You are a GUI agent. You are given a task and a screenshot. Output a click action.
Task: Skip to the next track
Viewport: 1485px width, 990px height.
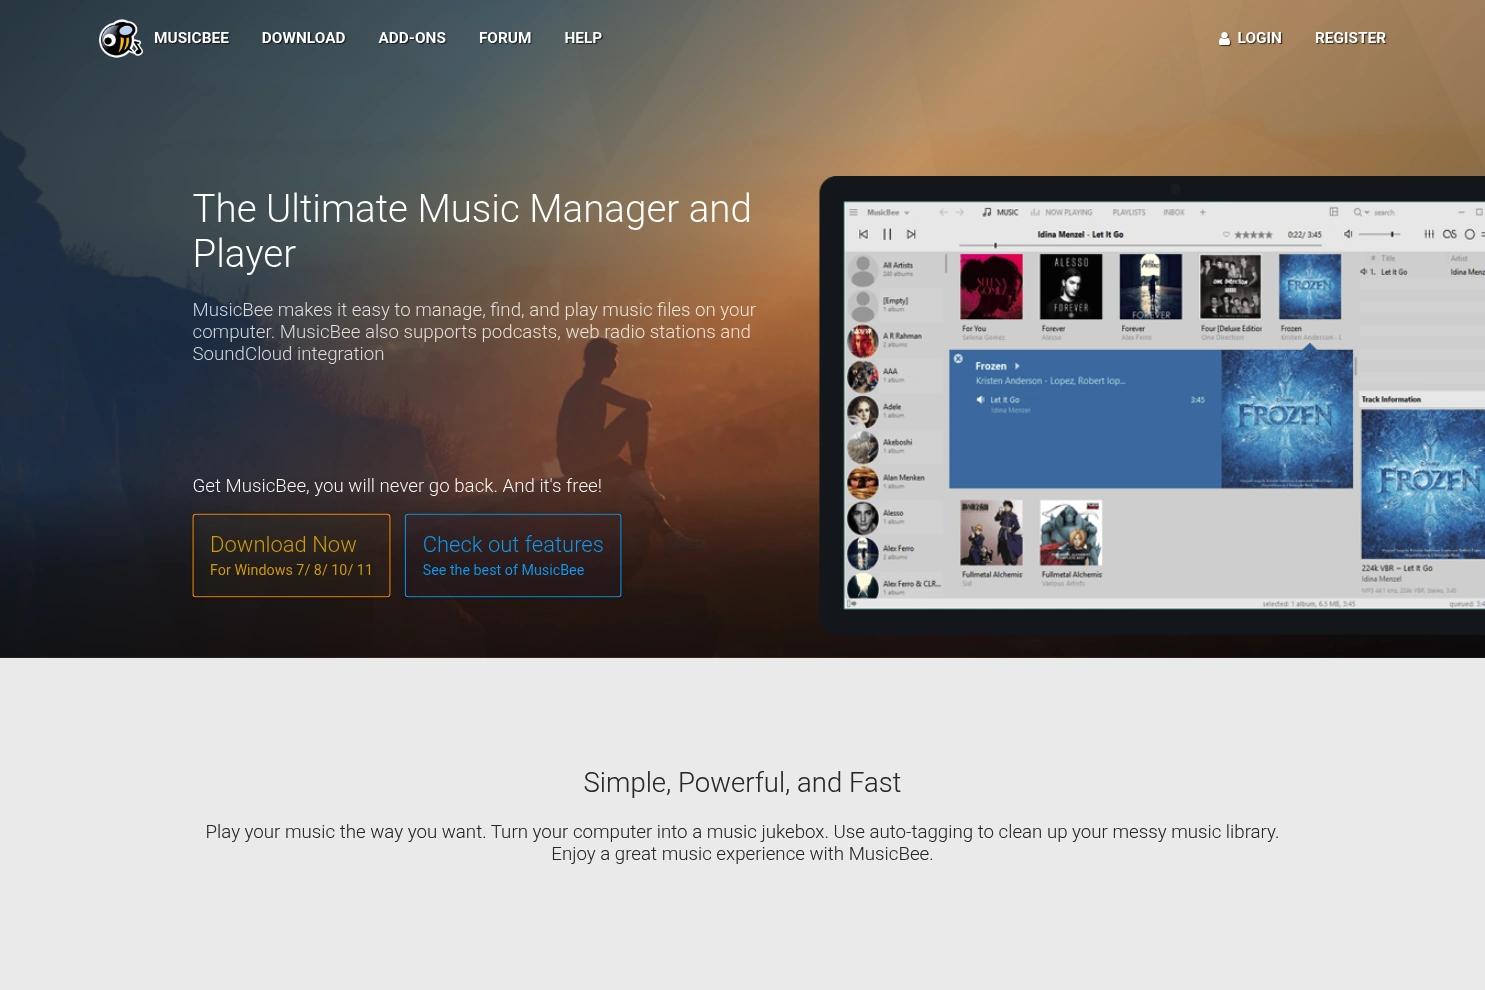click(x=911, y=234)
